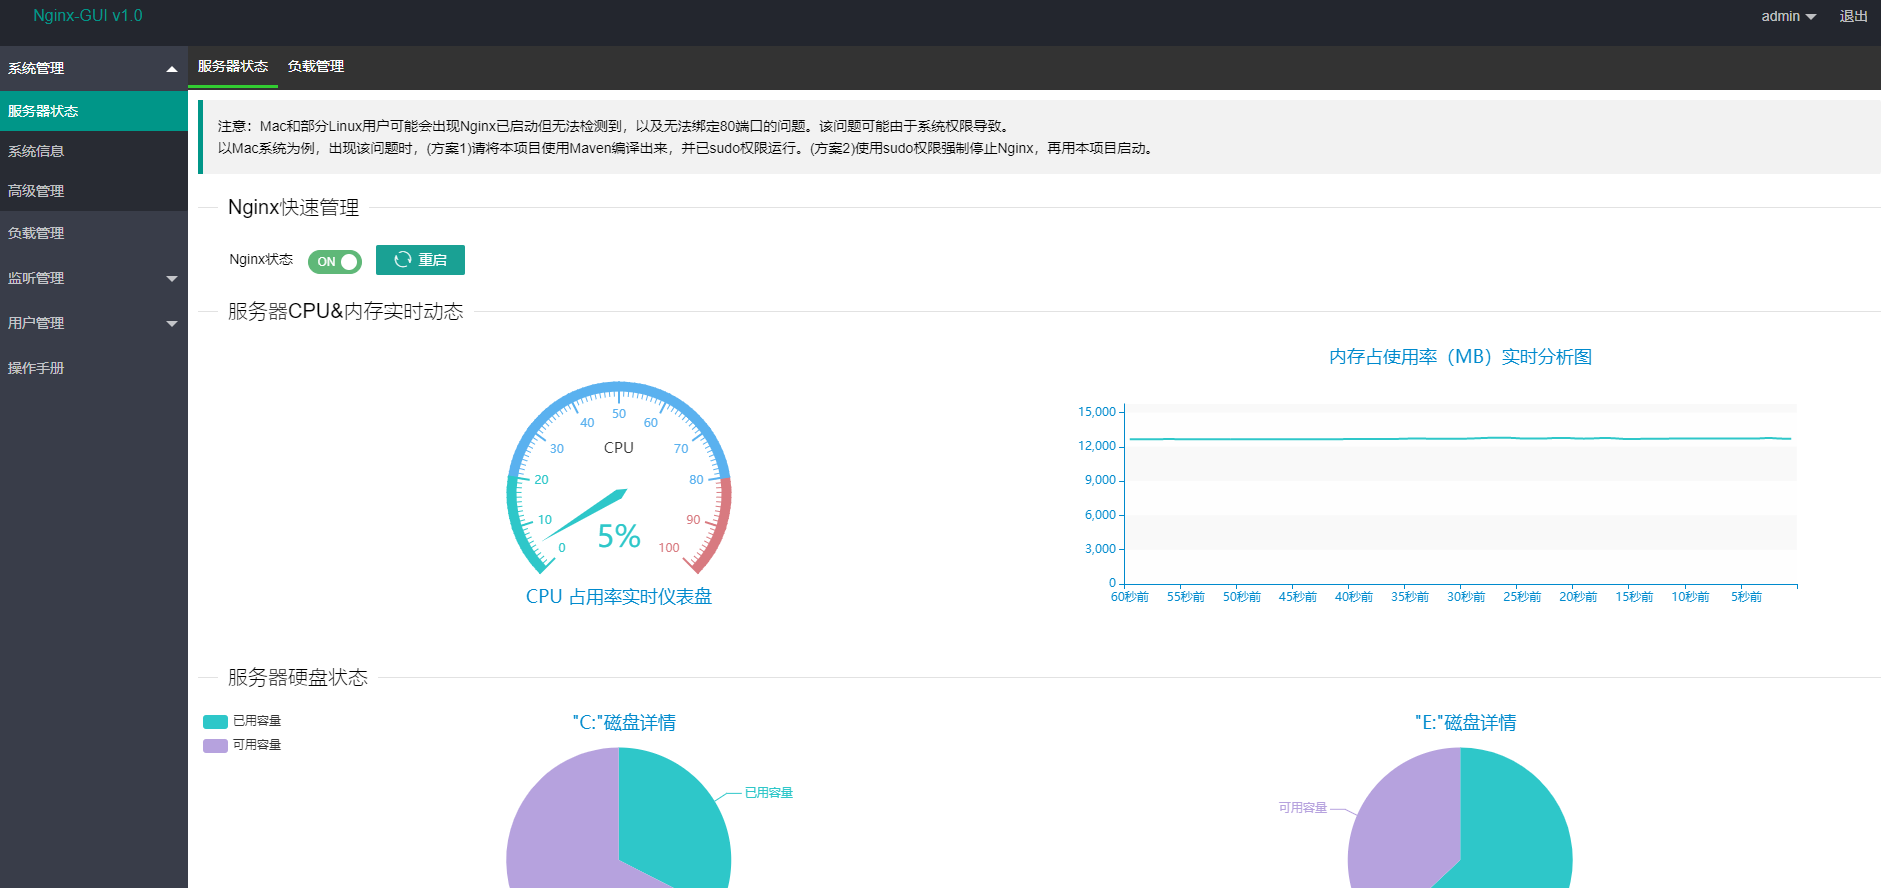Click the 可用容量 label on E: pie

pos(1303,808)
